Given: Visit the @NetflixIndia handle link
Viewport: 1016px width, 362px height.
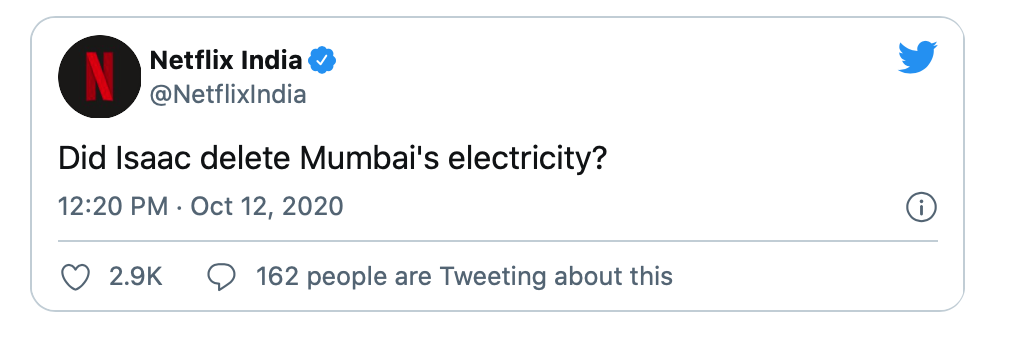Looking at the screenshot, I should (x=228, y=95).
